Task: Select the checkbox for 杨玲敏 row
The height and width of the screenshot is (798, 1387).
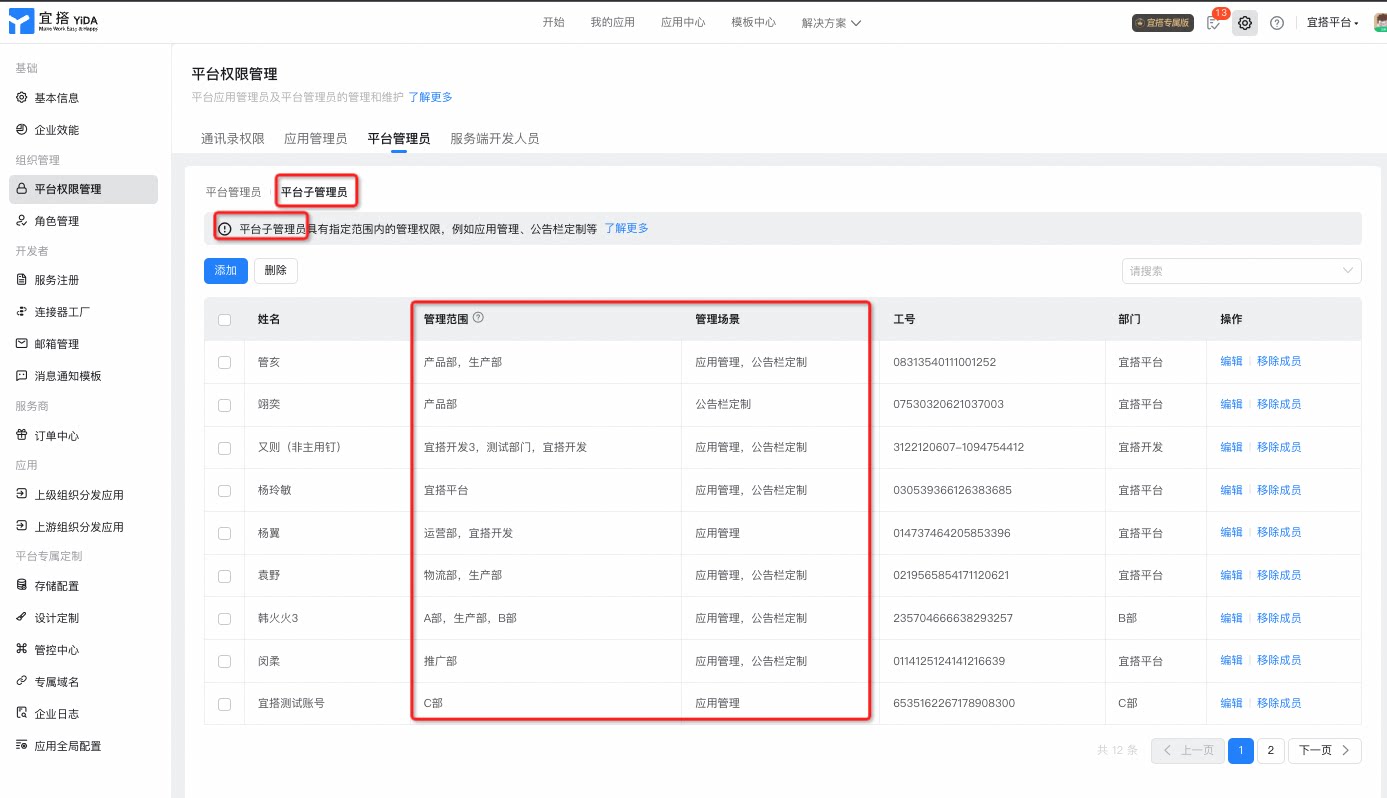Action: coord(224,490)
